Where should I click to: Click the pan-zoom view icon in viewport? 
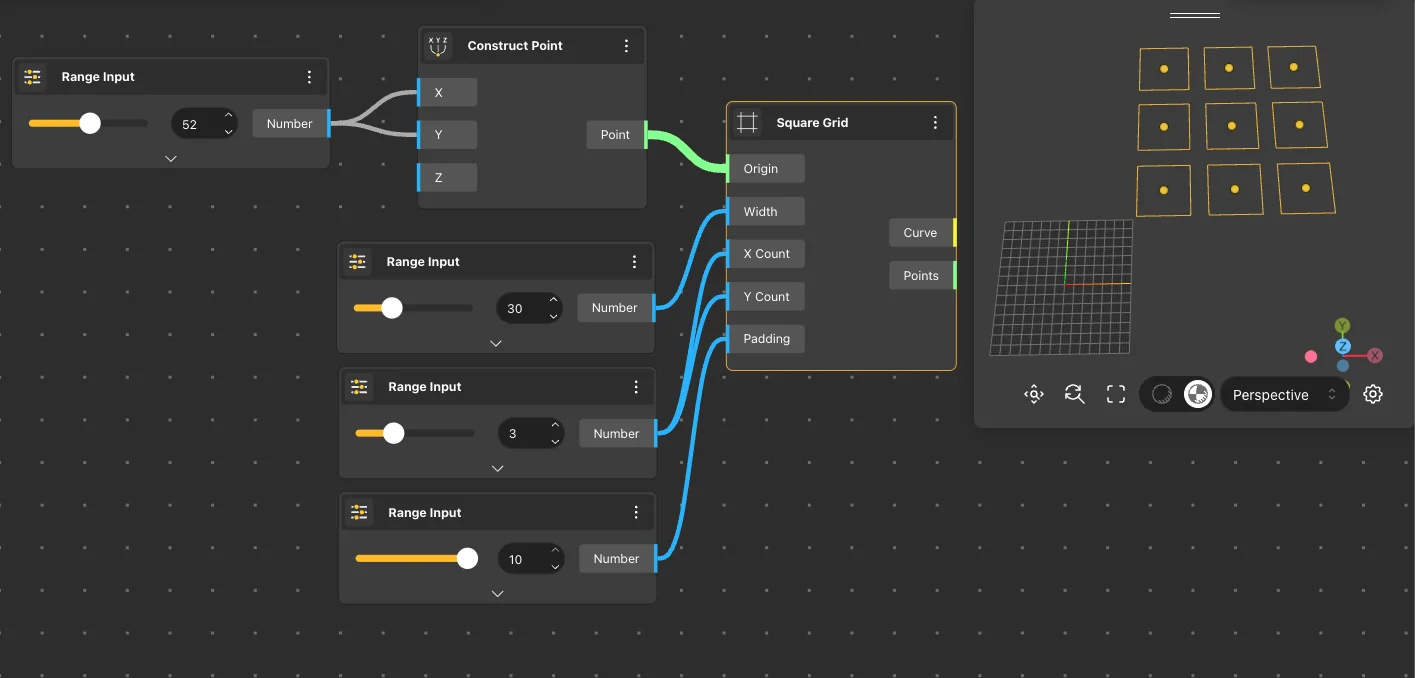(x=1034, y=394)
